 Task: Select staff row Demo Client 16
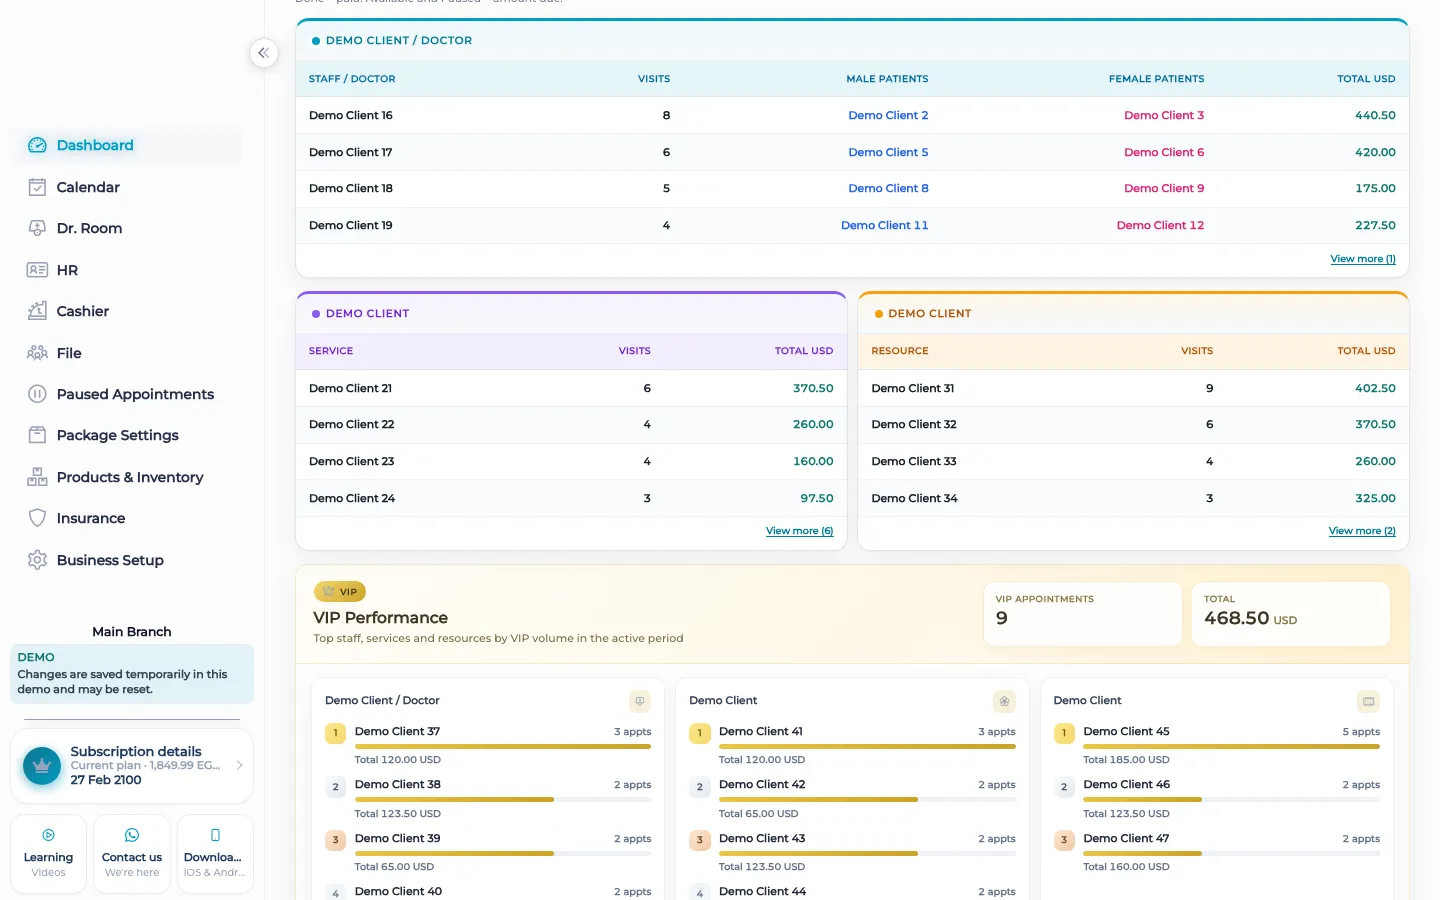point(852,115)
